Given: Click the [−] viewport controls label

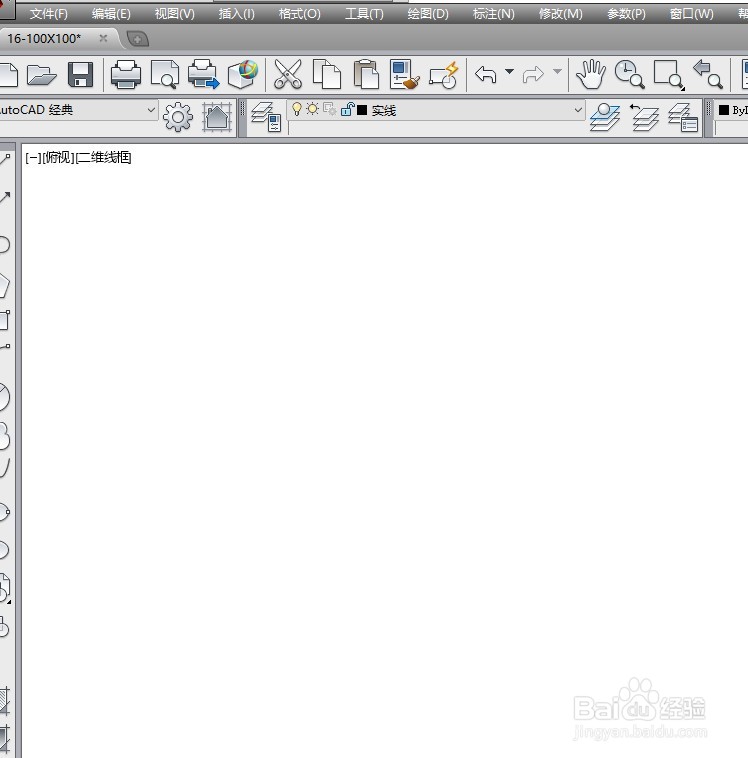Looking at the screenshot, I should tap(33, 157).
